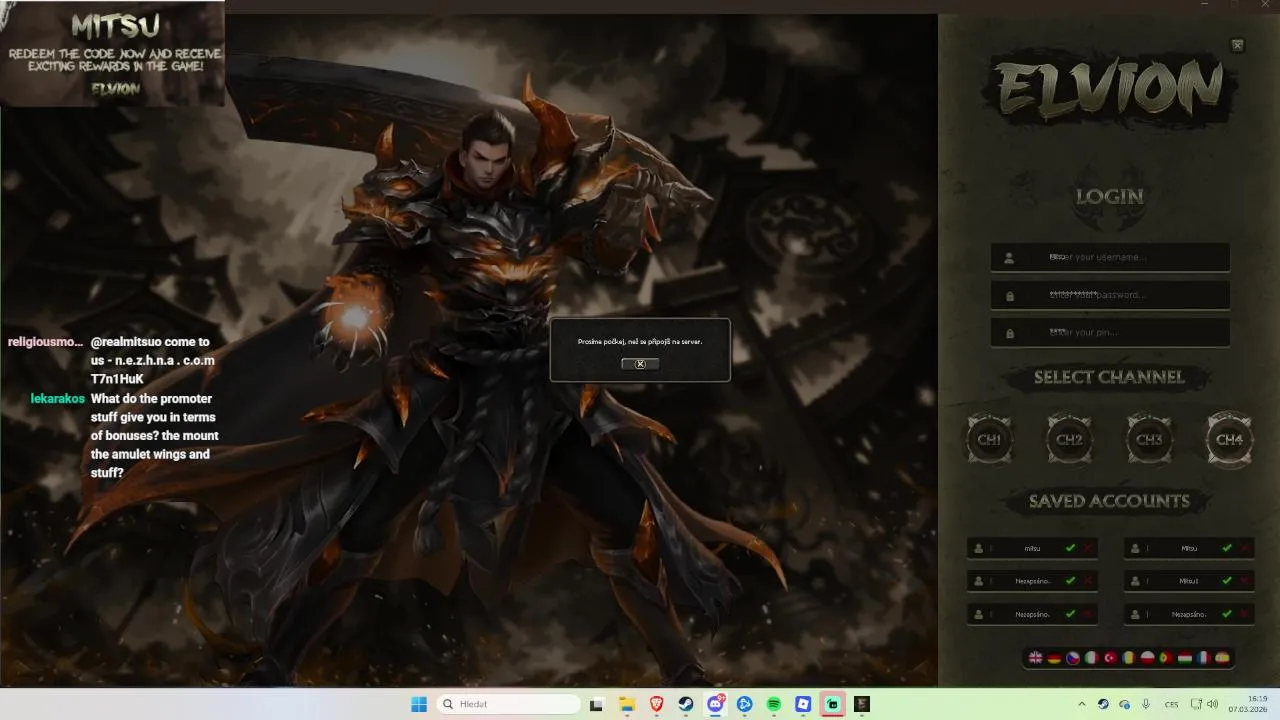Image resolution: width=1280 pixels, height=720 pixels.
Task: Click the Hledat taskbar search box
Action: (510, 704)
